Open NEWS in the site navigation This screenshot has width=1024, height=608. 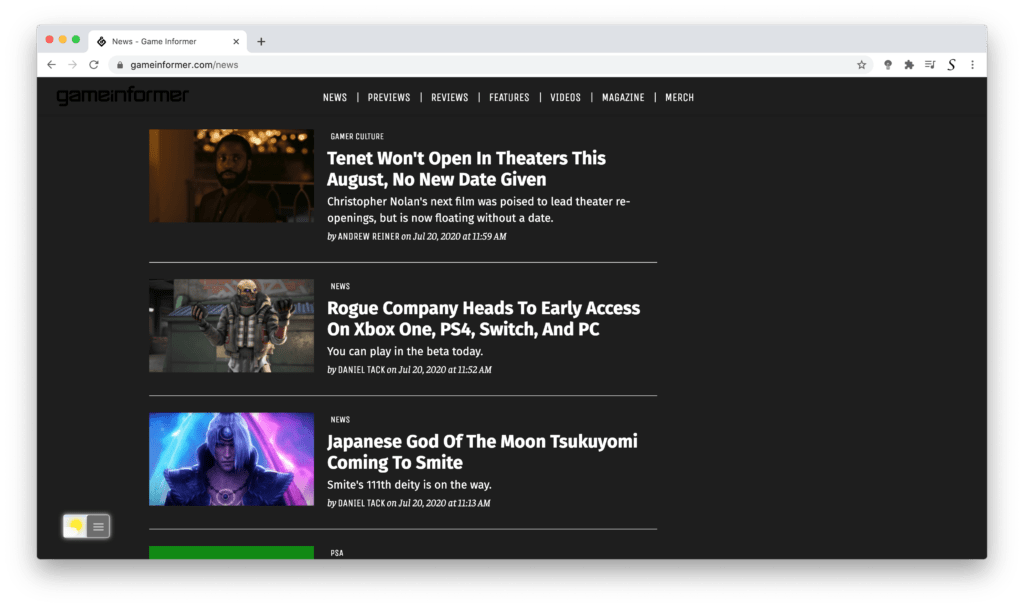point(334,97)
